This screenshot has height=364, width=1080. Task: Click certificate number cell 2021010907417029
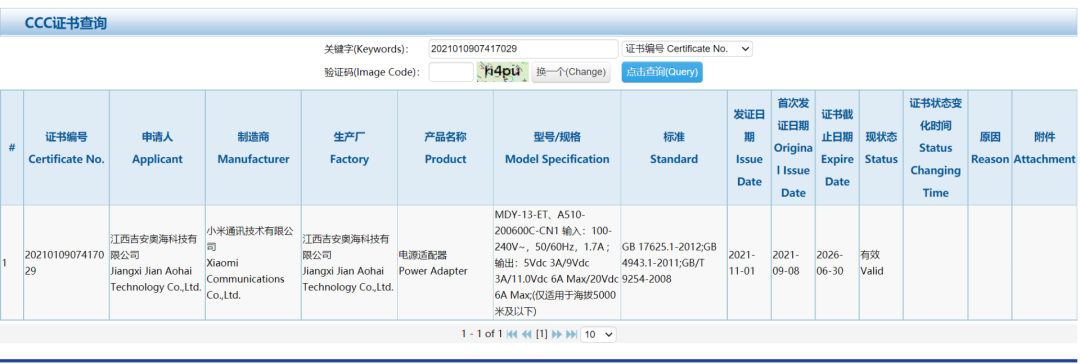66,263
